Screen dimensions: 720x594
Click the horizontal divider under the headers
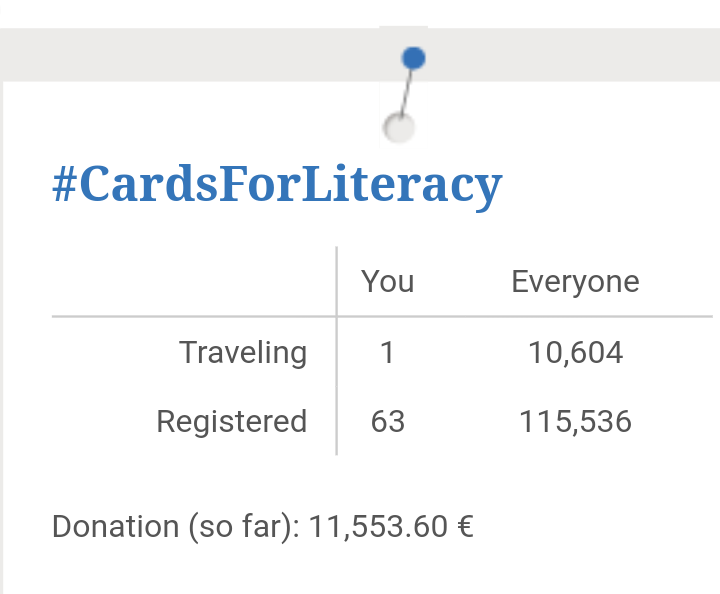[382, 316]
